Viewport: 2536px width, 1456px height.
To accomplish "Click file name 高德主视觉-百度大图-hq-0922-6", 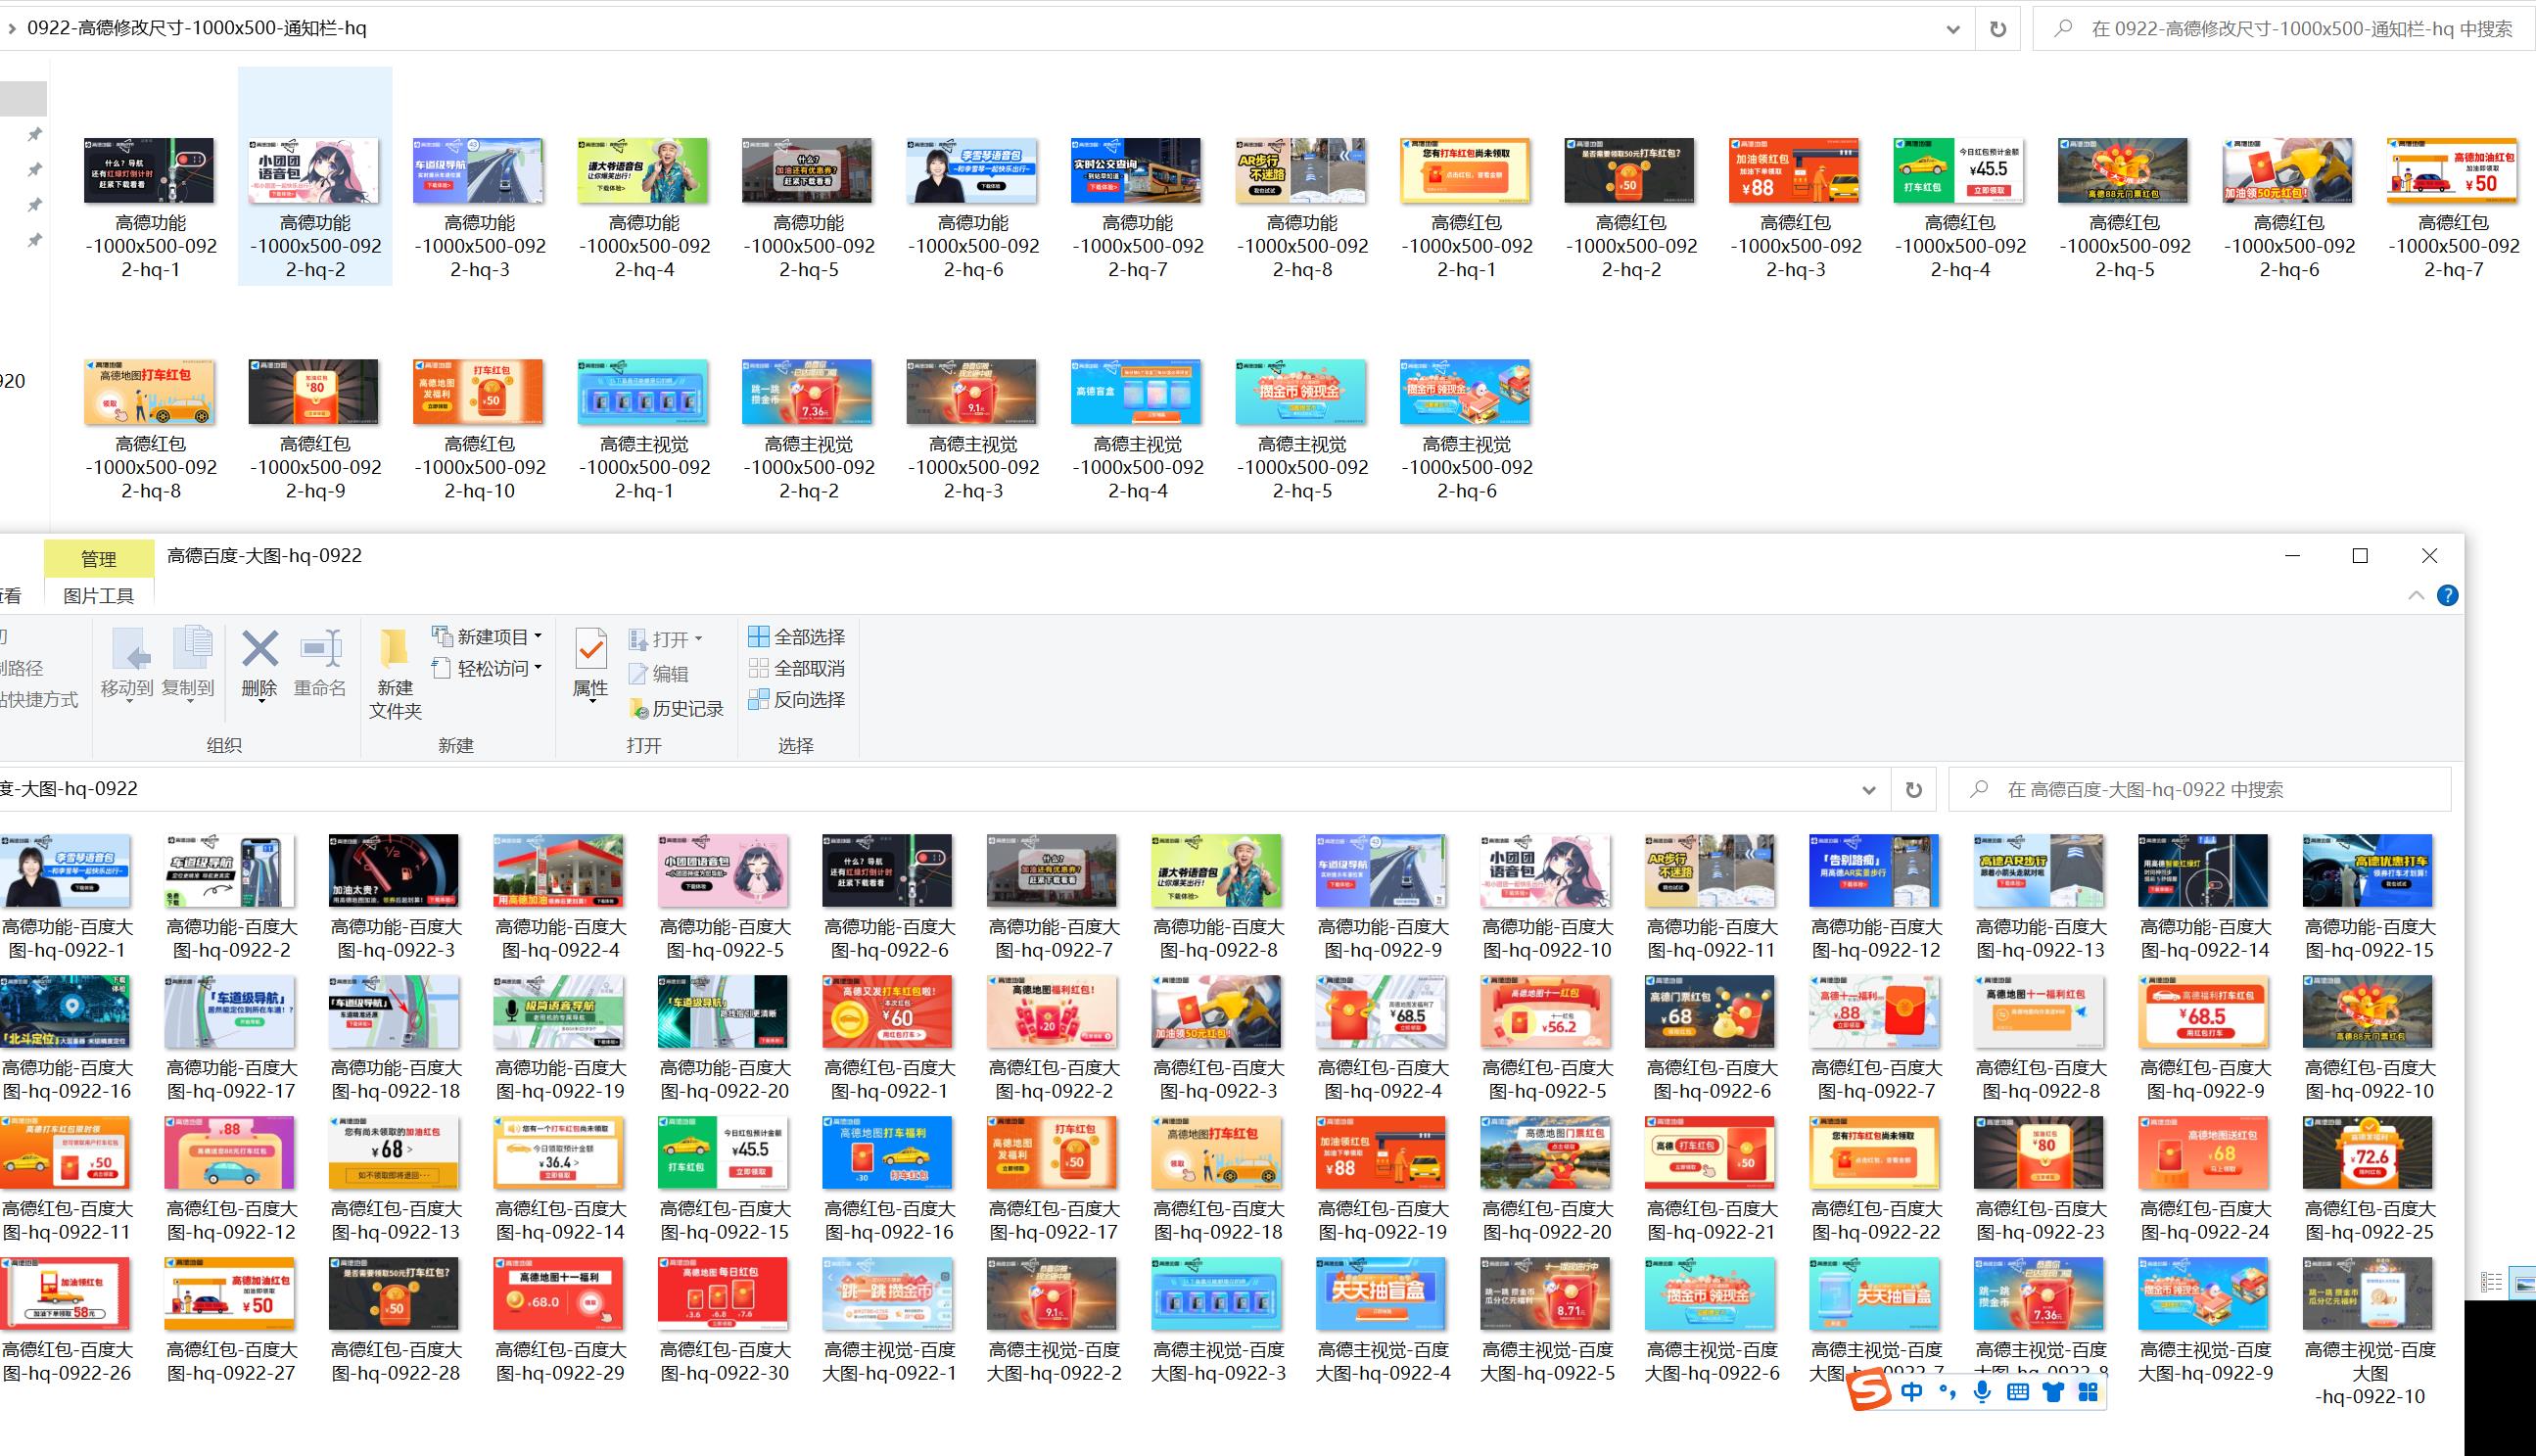I will 1712,1362.
